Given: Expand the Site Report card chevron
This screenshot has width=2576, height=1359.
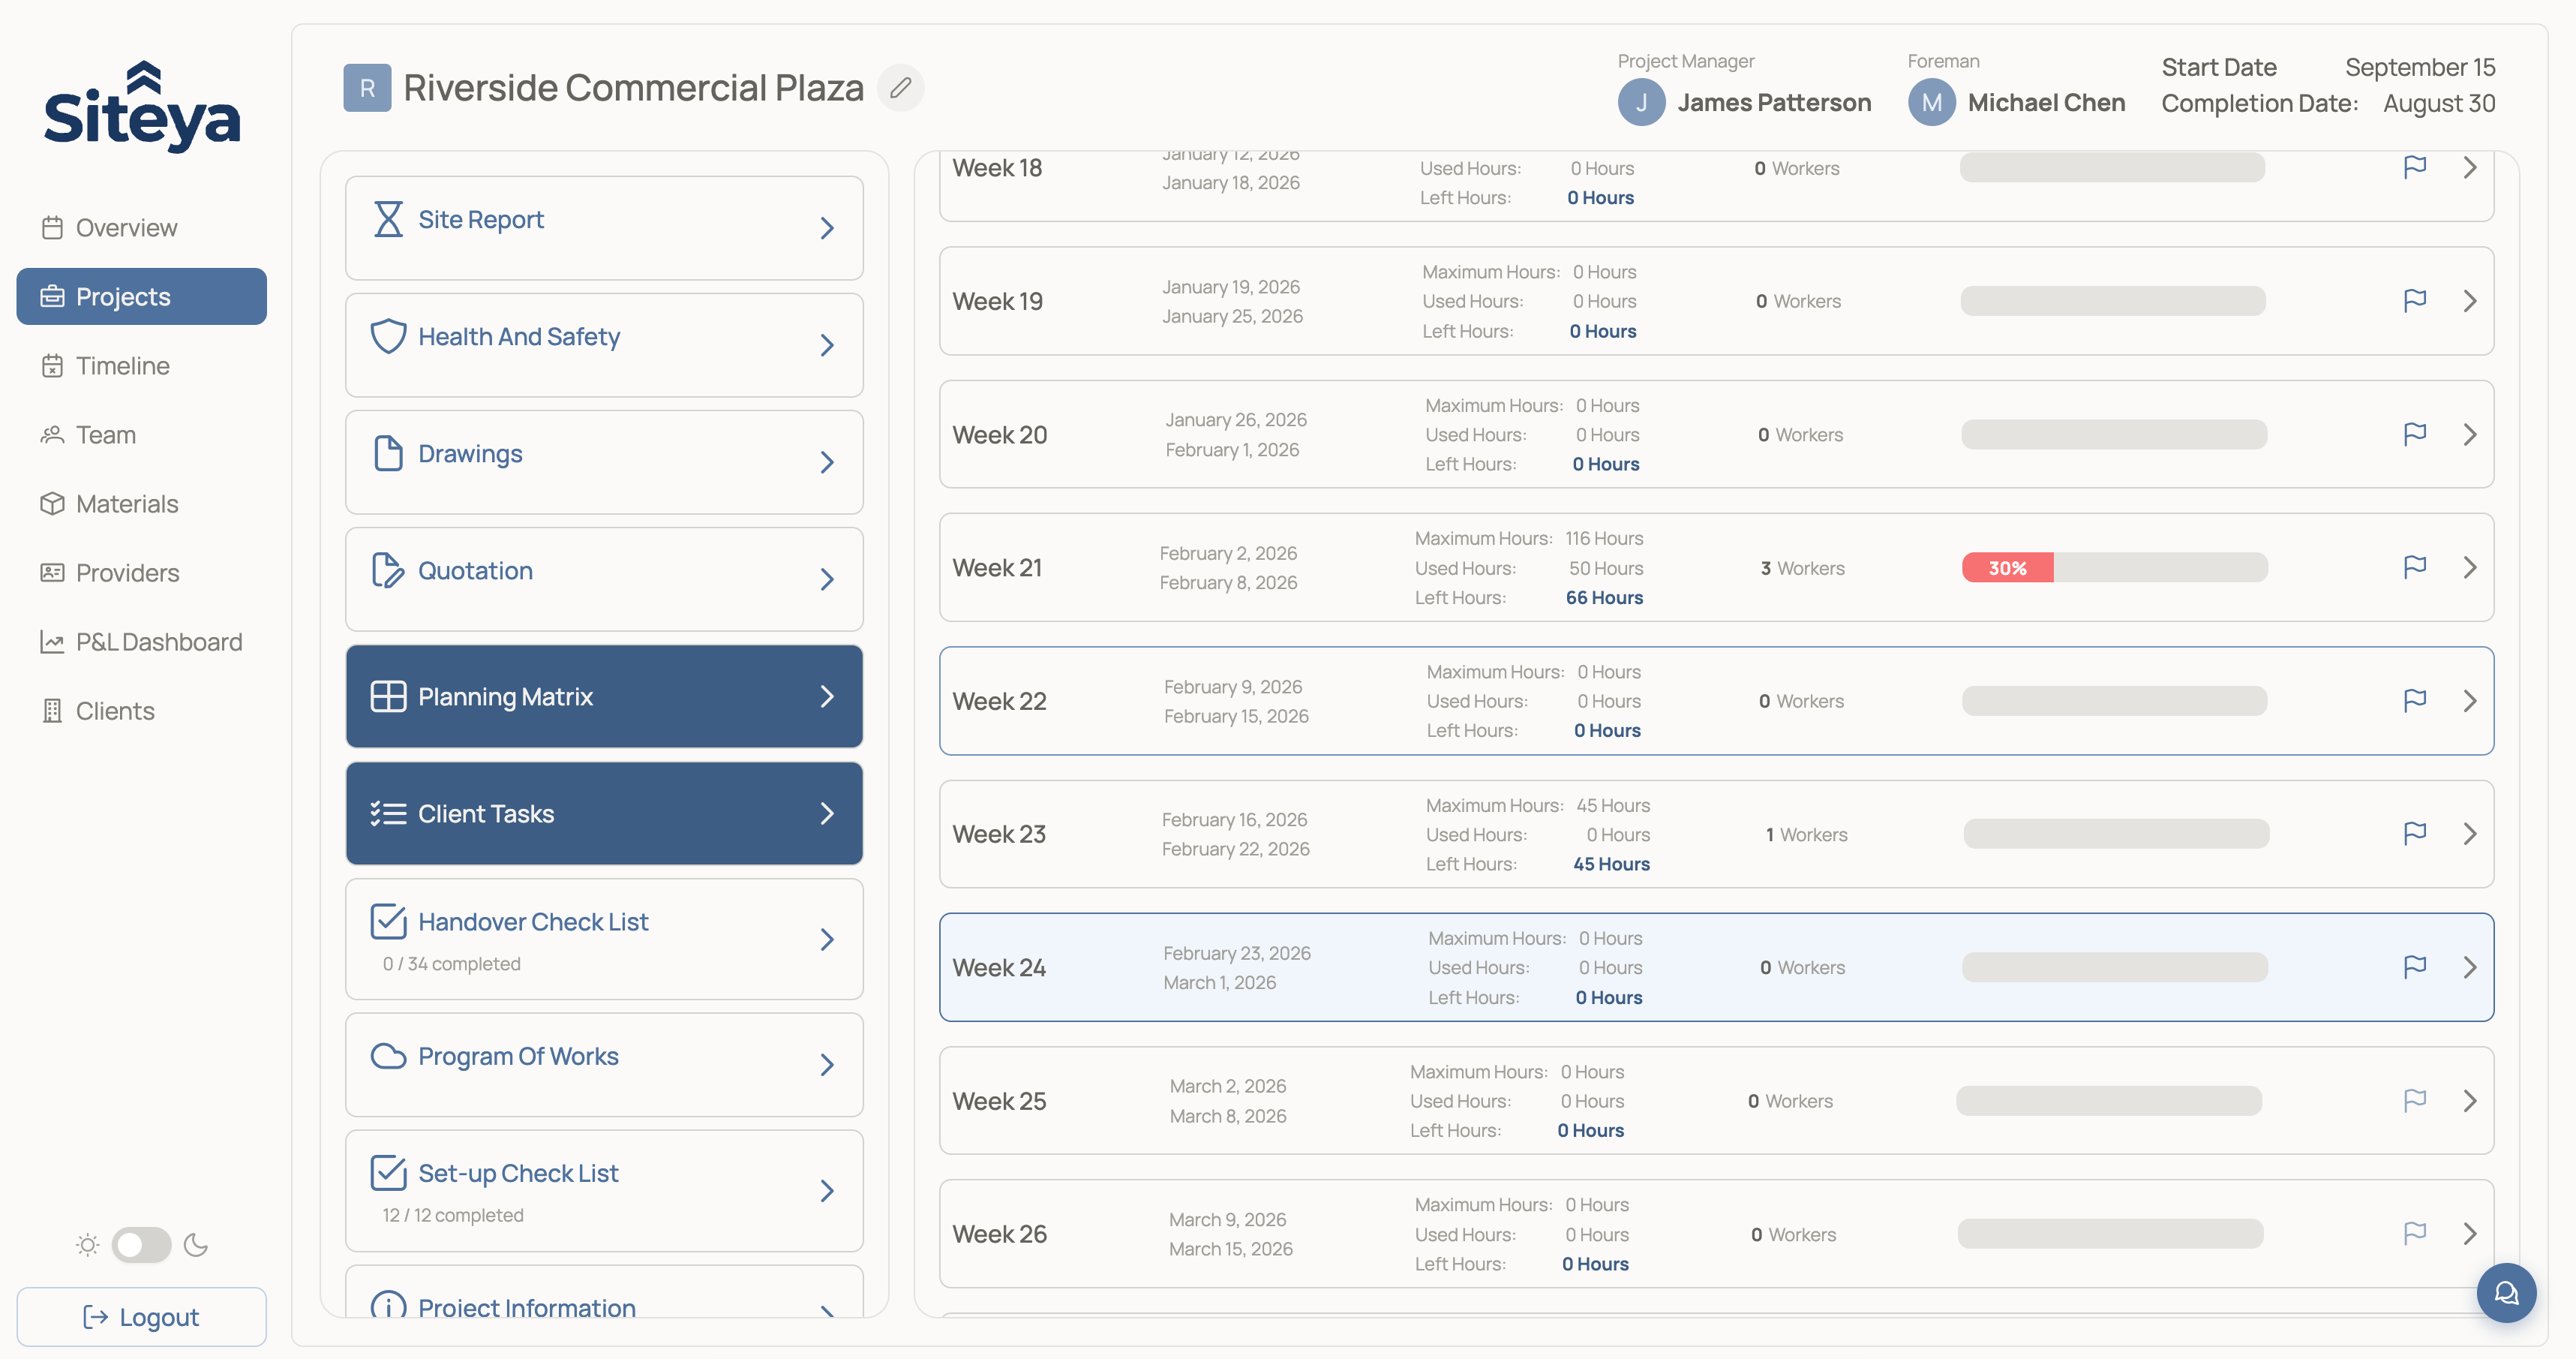Looking at the screenshot, I should click(x=827, y=228).
